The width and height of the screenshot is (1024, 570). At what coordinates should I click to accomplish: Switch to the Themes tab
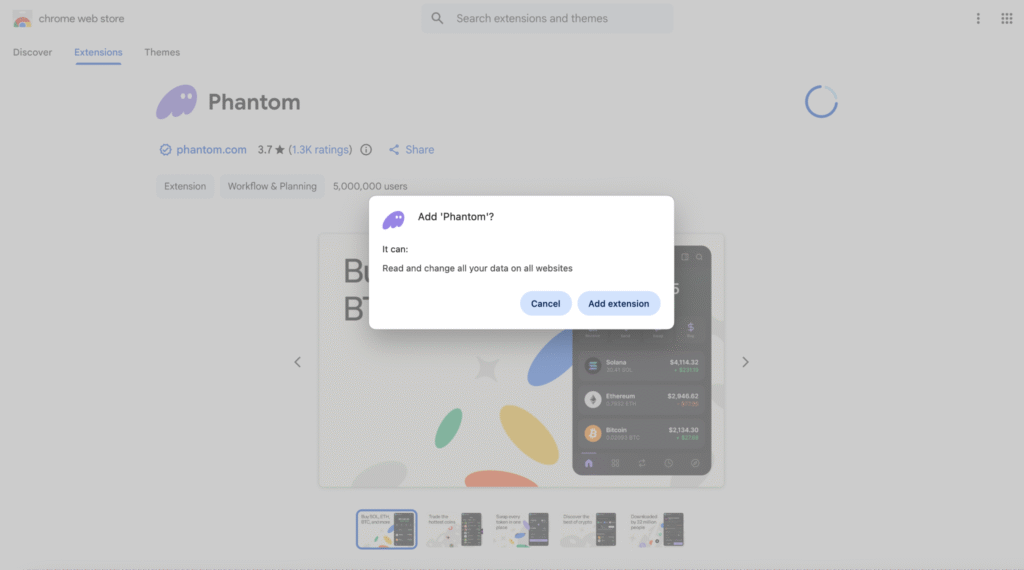pyautogui.click(x=162, y=52)
